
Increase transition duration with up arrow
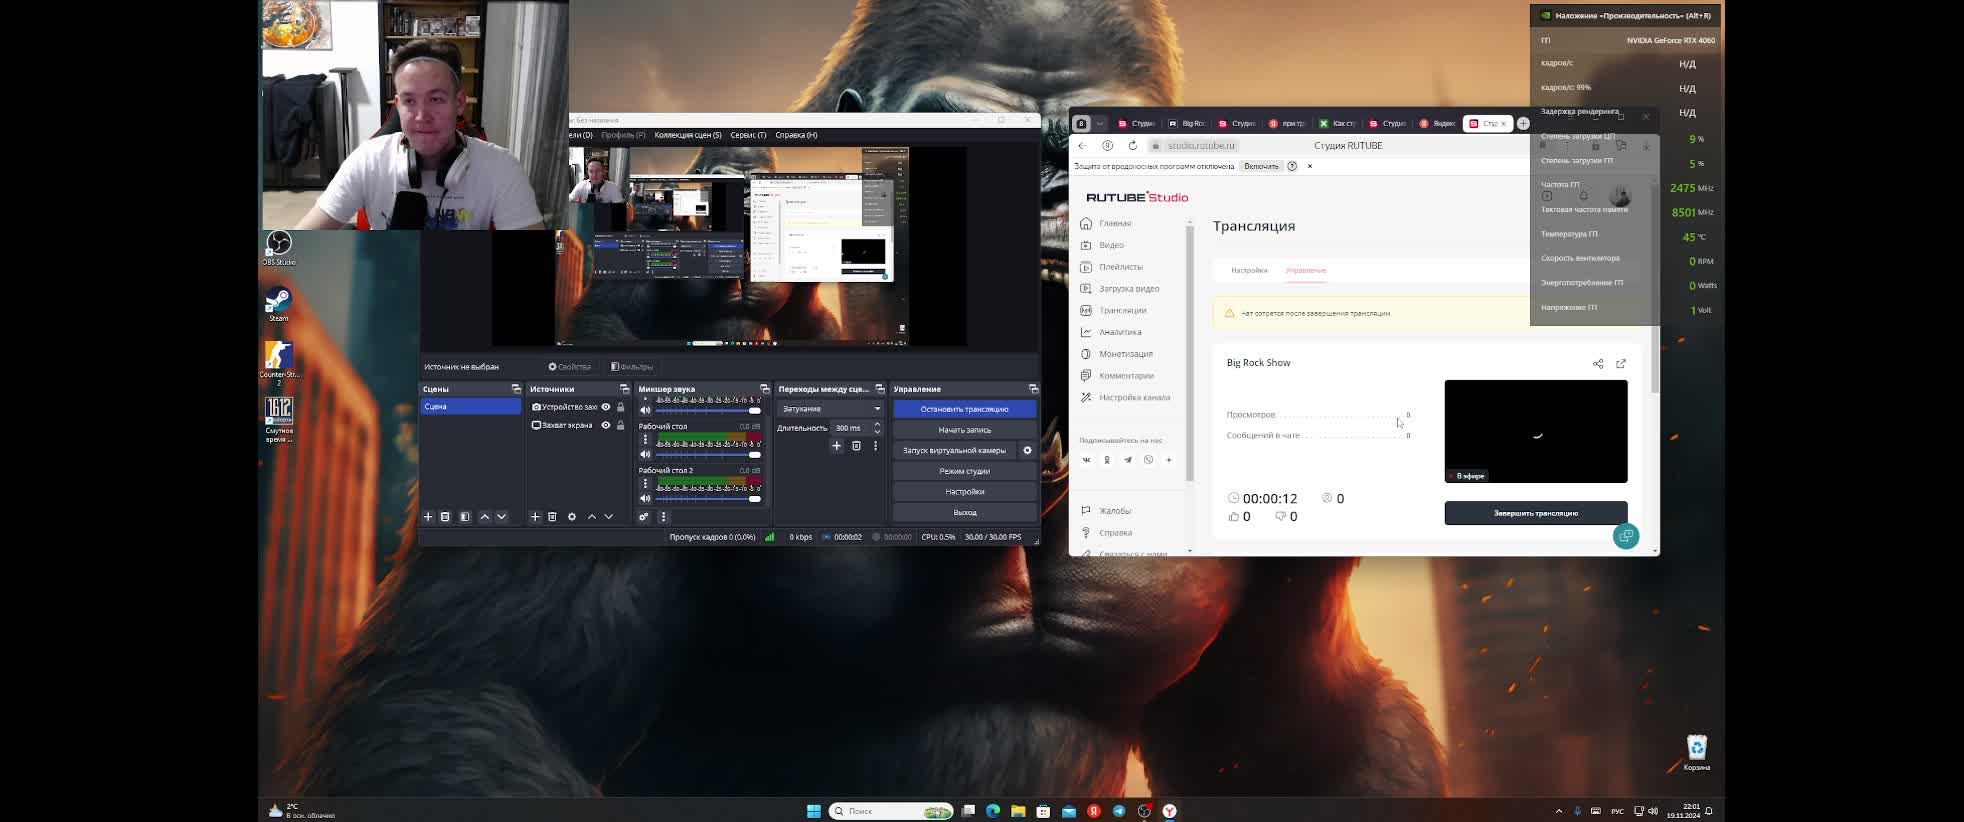(x=877, y=424)
